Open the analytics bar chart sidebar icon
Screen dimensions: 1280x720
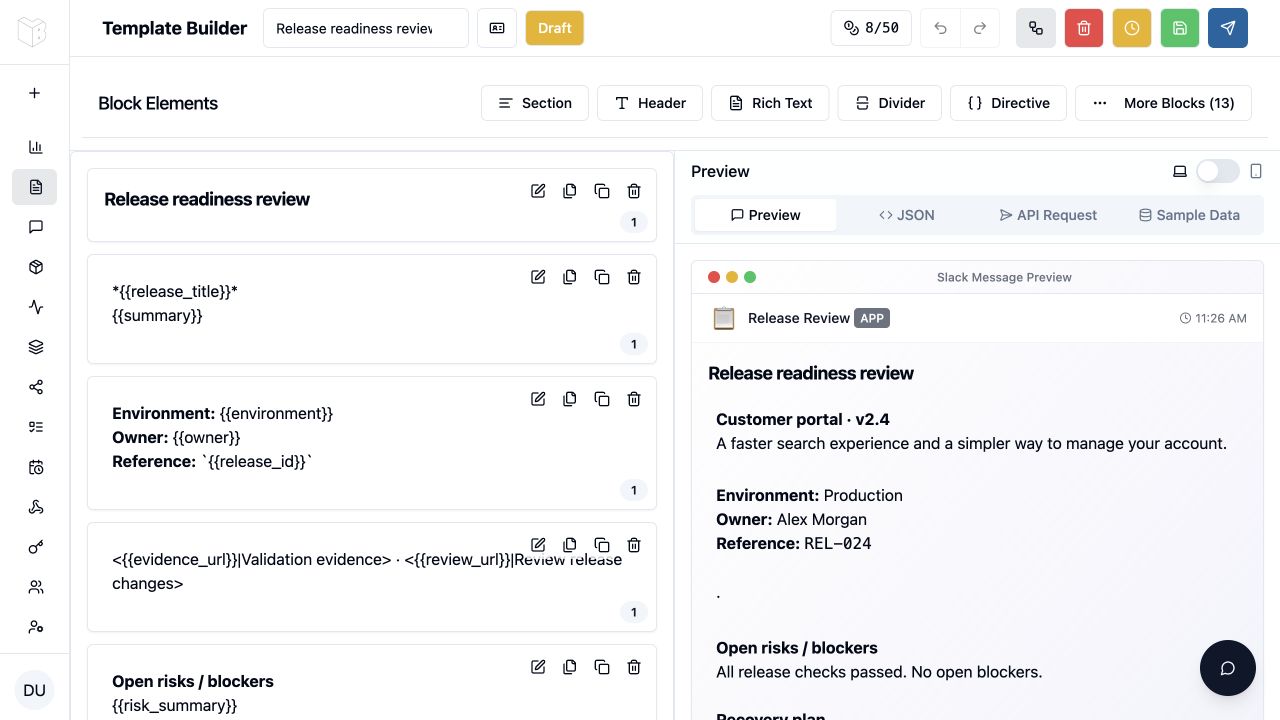pyautogui.click(x=35, y=147)
